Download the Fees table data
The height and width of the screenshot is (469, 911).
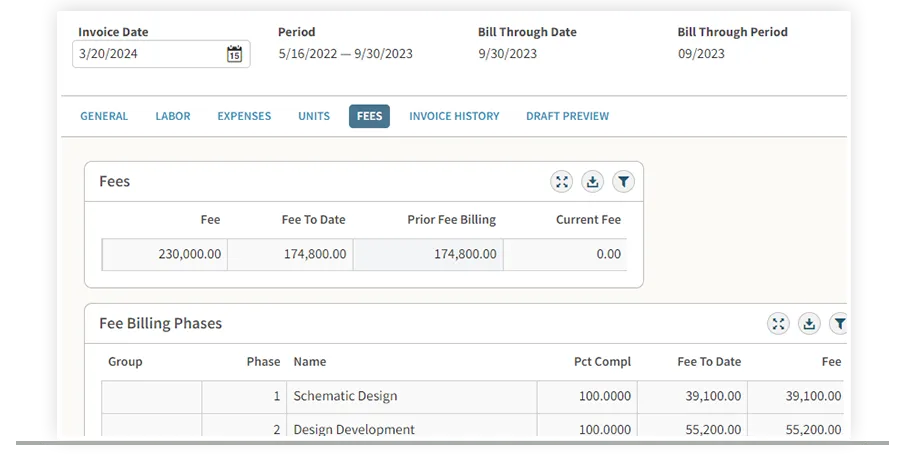[x=593, y=181]
